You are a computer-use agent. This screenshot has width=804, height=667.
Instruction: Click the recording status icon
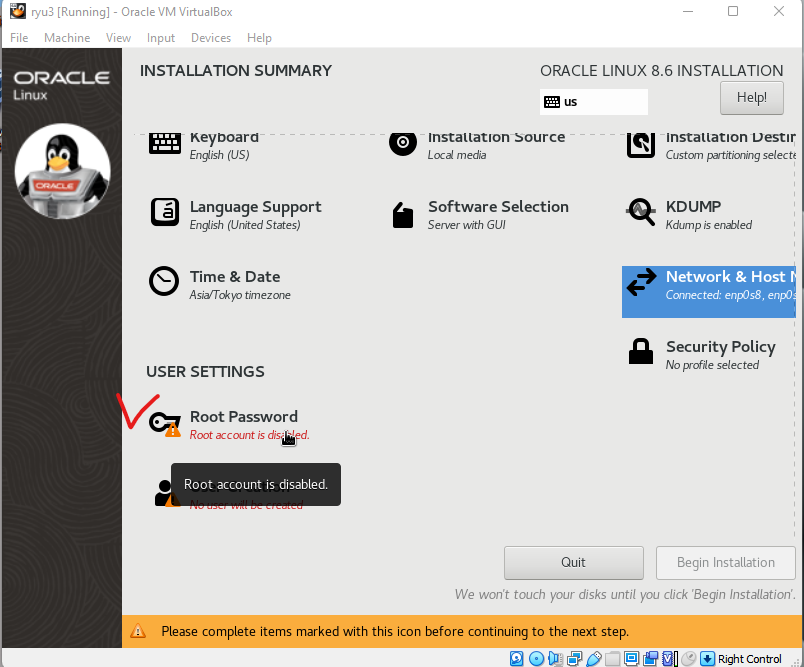tap(650, 658)
